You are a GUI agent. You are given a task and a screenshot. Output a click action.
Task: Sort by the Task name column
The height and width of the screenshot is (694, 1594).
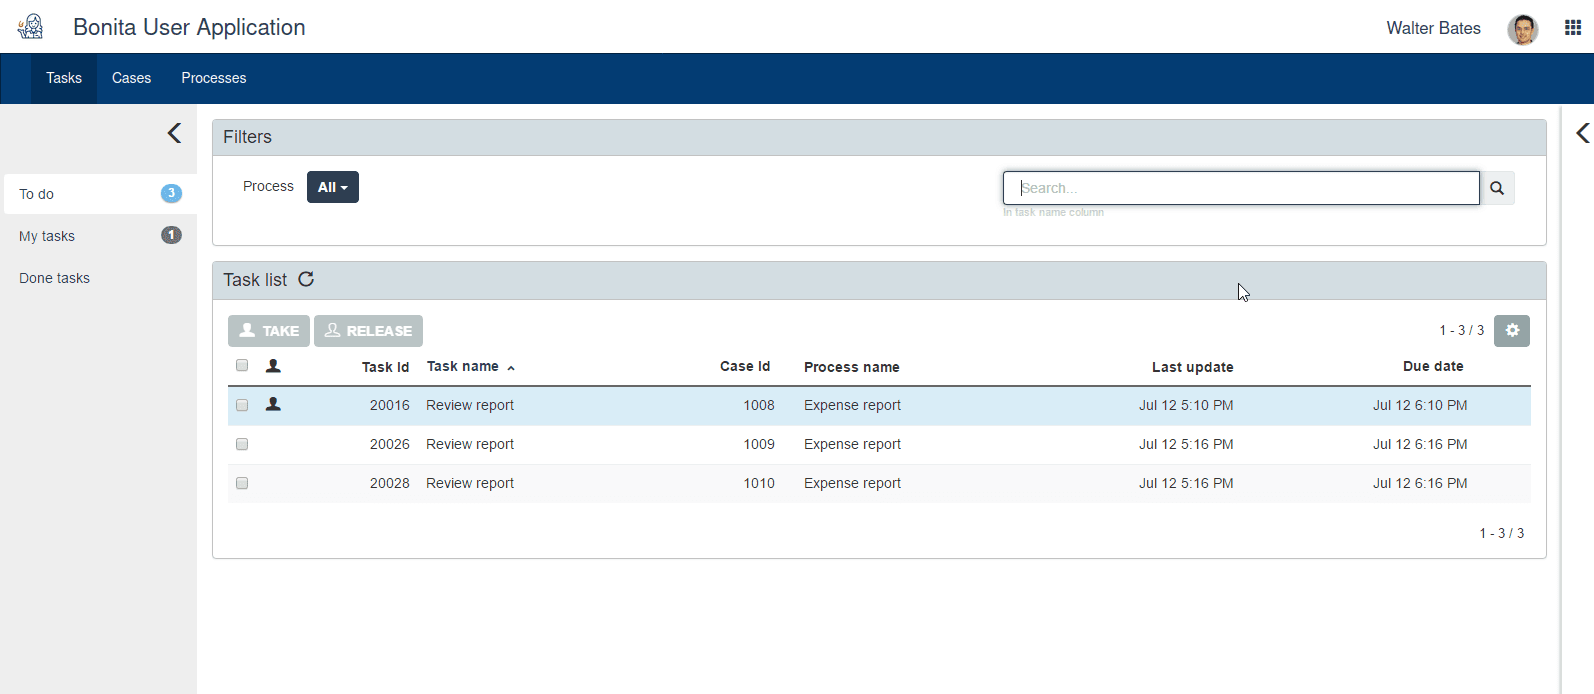coord(463,367)
